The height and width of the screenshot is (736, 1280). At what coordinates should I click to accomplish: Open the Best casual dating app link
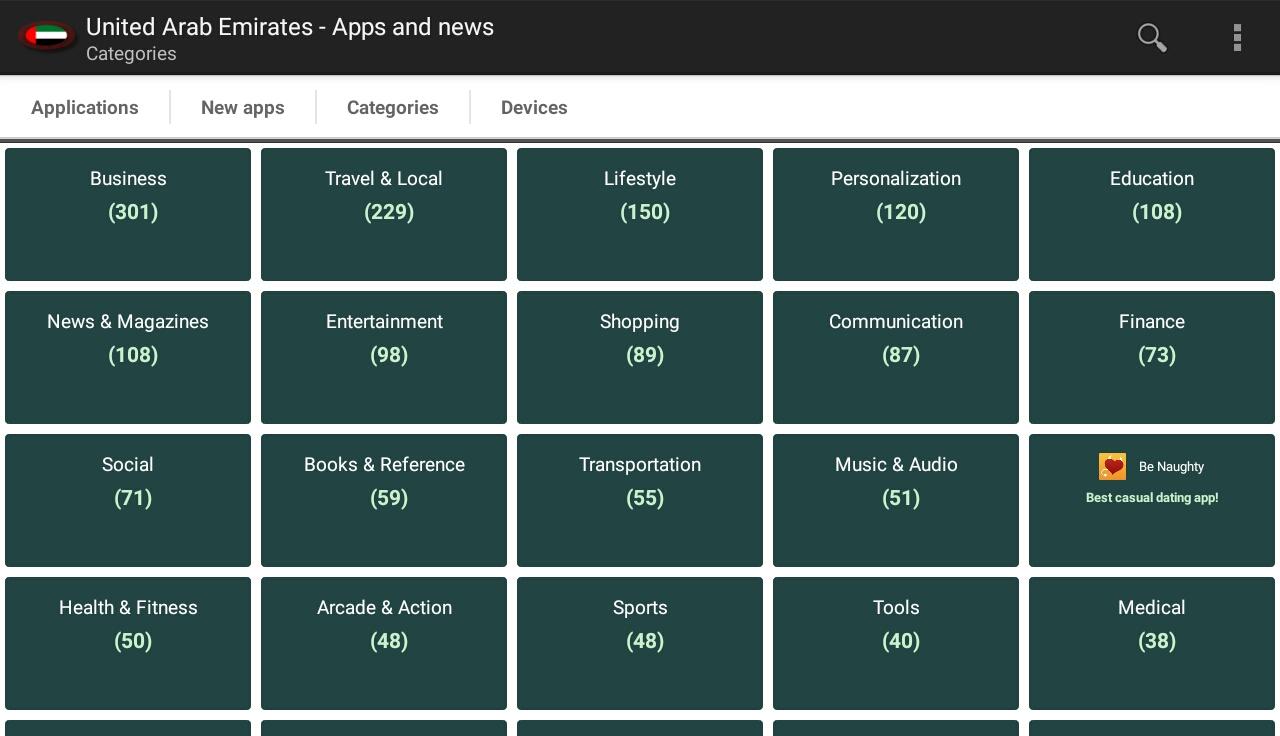pyautogui.click(x=1152, y=498)
